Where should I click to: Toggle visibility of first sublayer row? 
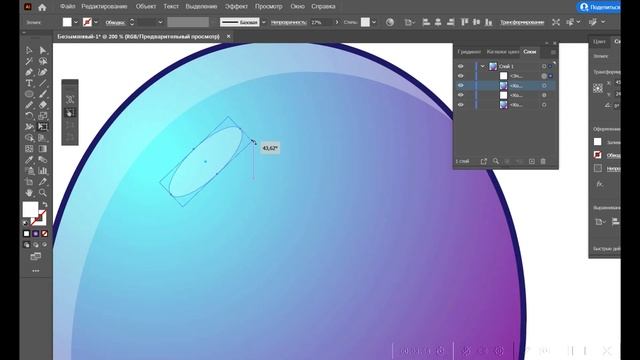460,76
